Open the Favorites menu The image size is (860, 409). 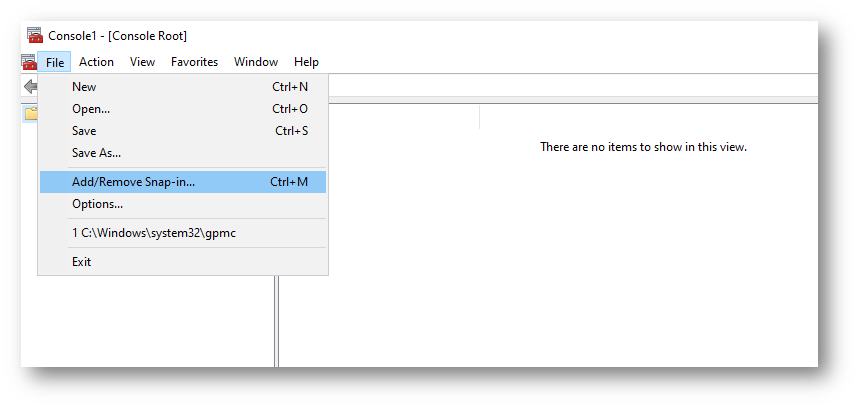(x=194, y=62)
